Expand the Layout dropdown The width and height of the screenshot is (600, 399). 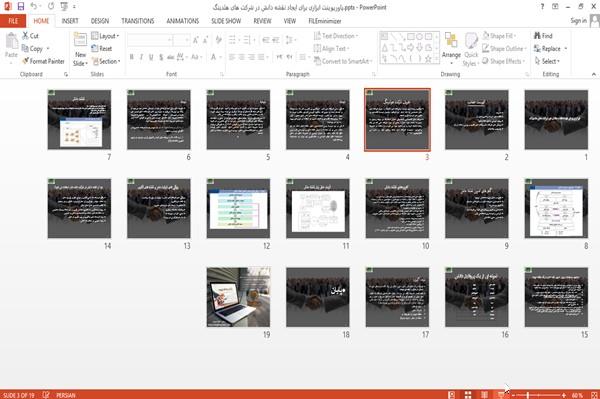[x=105, y=36]
